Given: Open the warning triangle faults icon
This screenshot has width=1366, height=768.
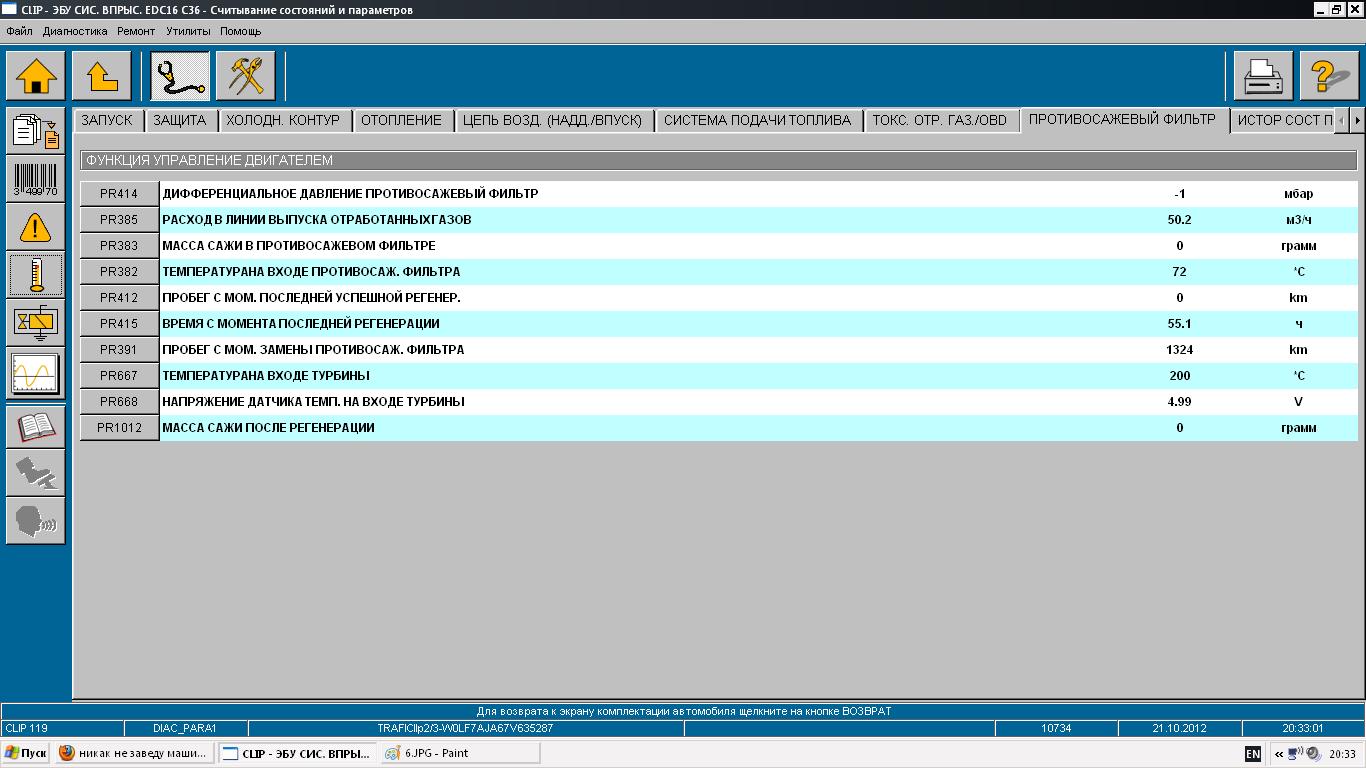Looking at the screenshot, I should pyautogui.click(x=36, y=227).
